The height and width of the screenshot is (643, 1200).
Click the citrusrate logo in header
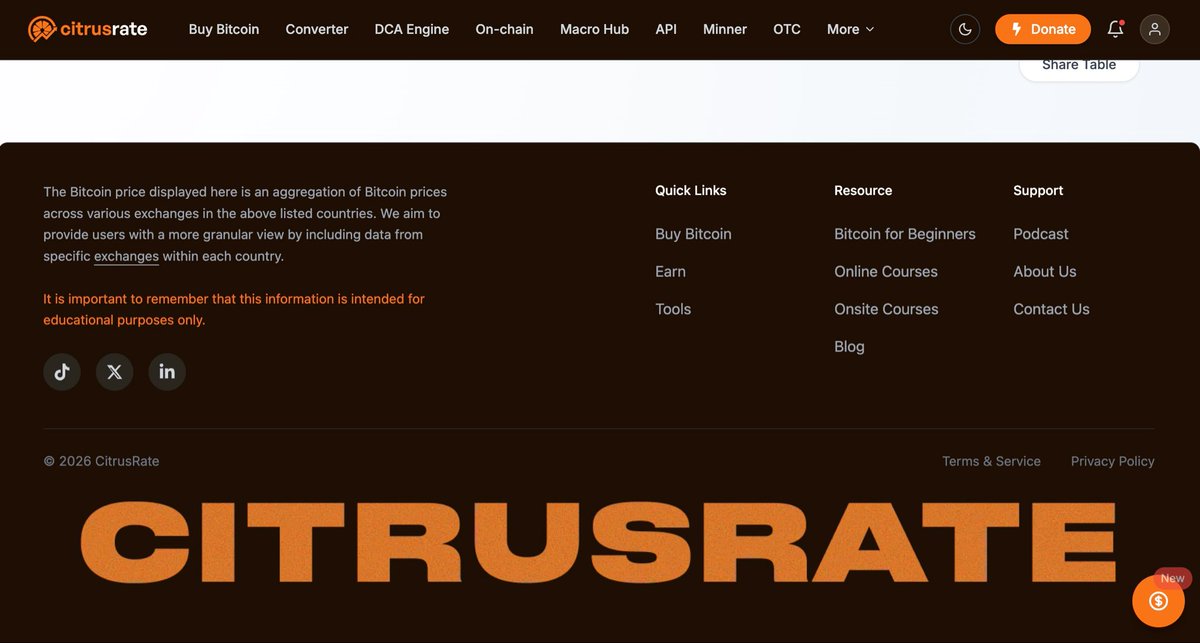point(88,29)
